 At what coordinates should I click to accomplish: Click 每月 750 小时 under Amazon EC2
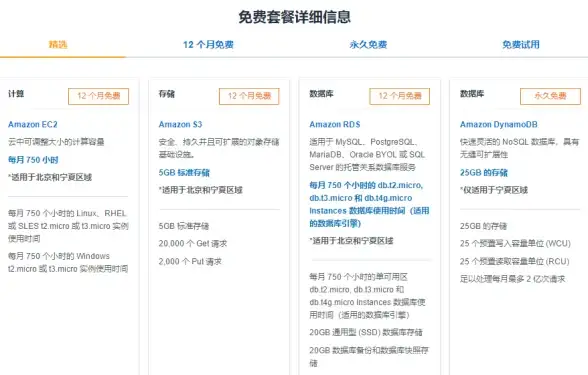click(33, 160)
